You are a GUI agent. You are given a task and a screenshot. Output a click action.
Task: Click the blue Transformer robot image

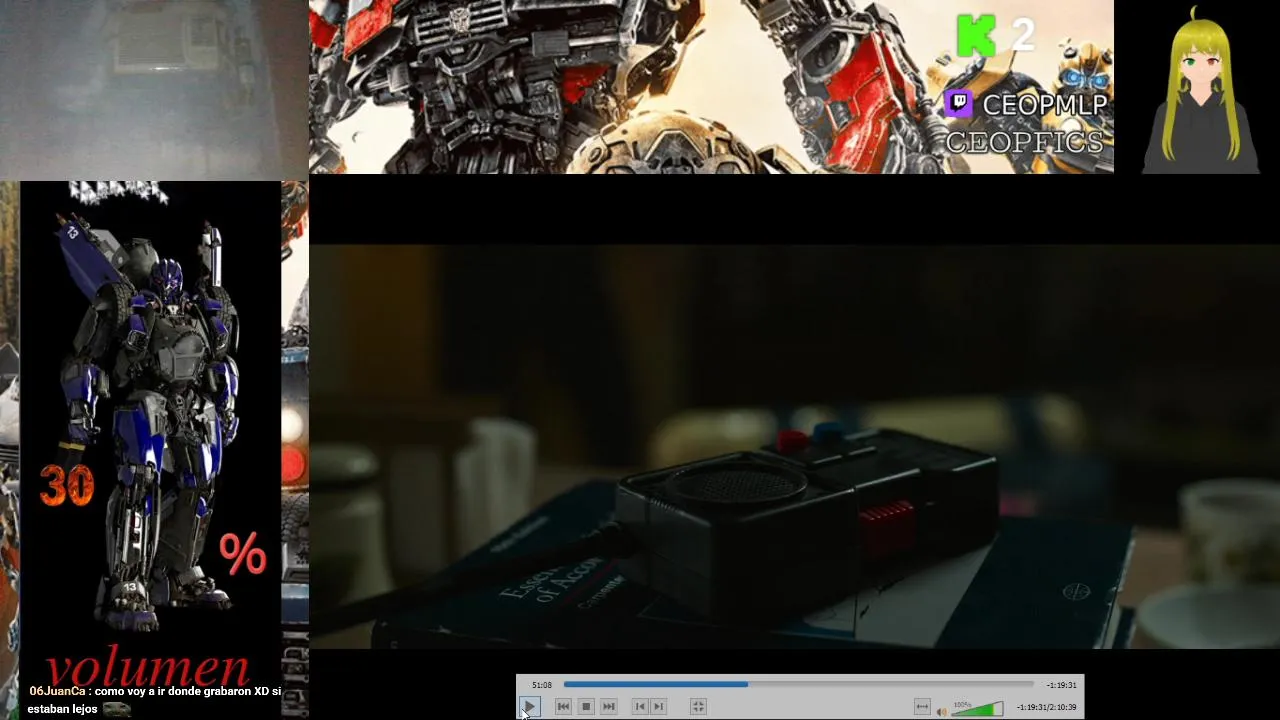(150, 420)
